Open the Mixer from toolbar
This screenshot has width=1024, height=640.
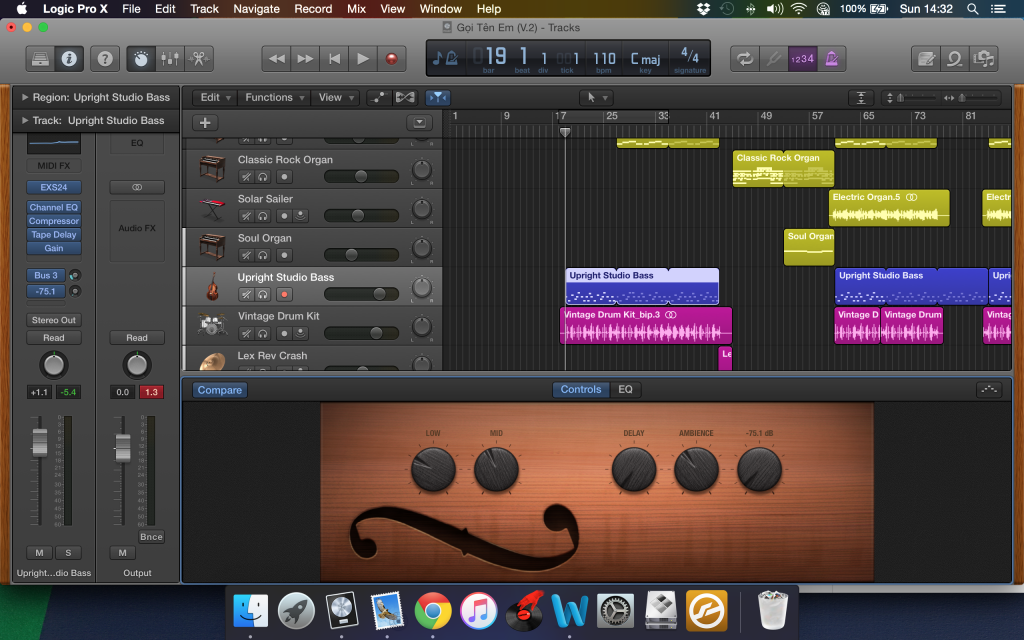(170, 59)
